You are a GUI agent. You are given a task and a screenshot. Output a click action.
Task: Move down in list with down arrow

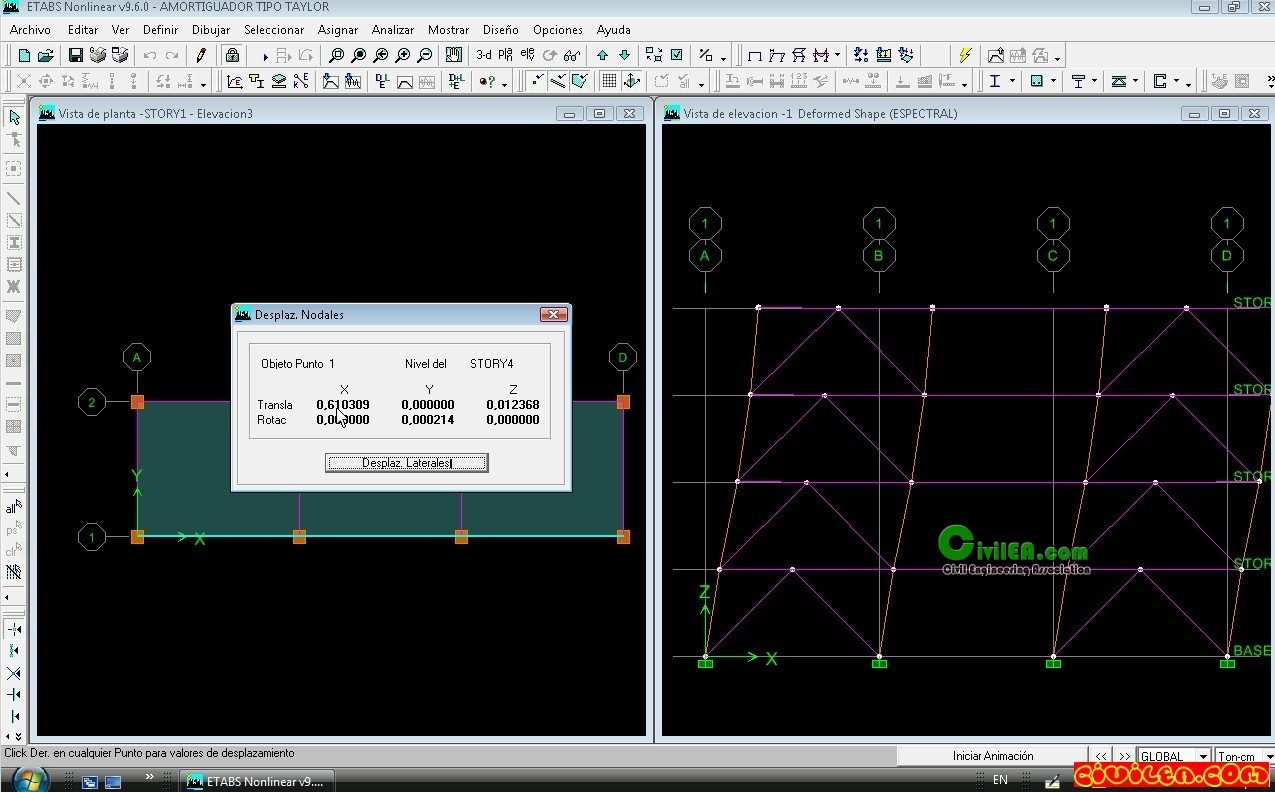tap(624, 56)
